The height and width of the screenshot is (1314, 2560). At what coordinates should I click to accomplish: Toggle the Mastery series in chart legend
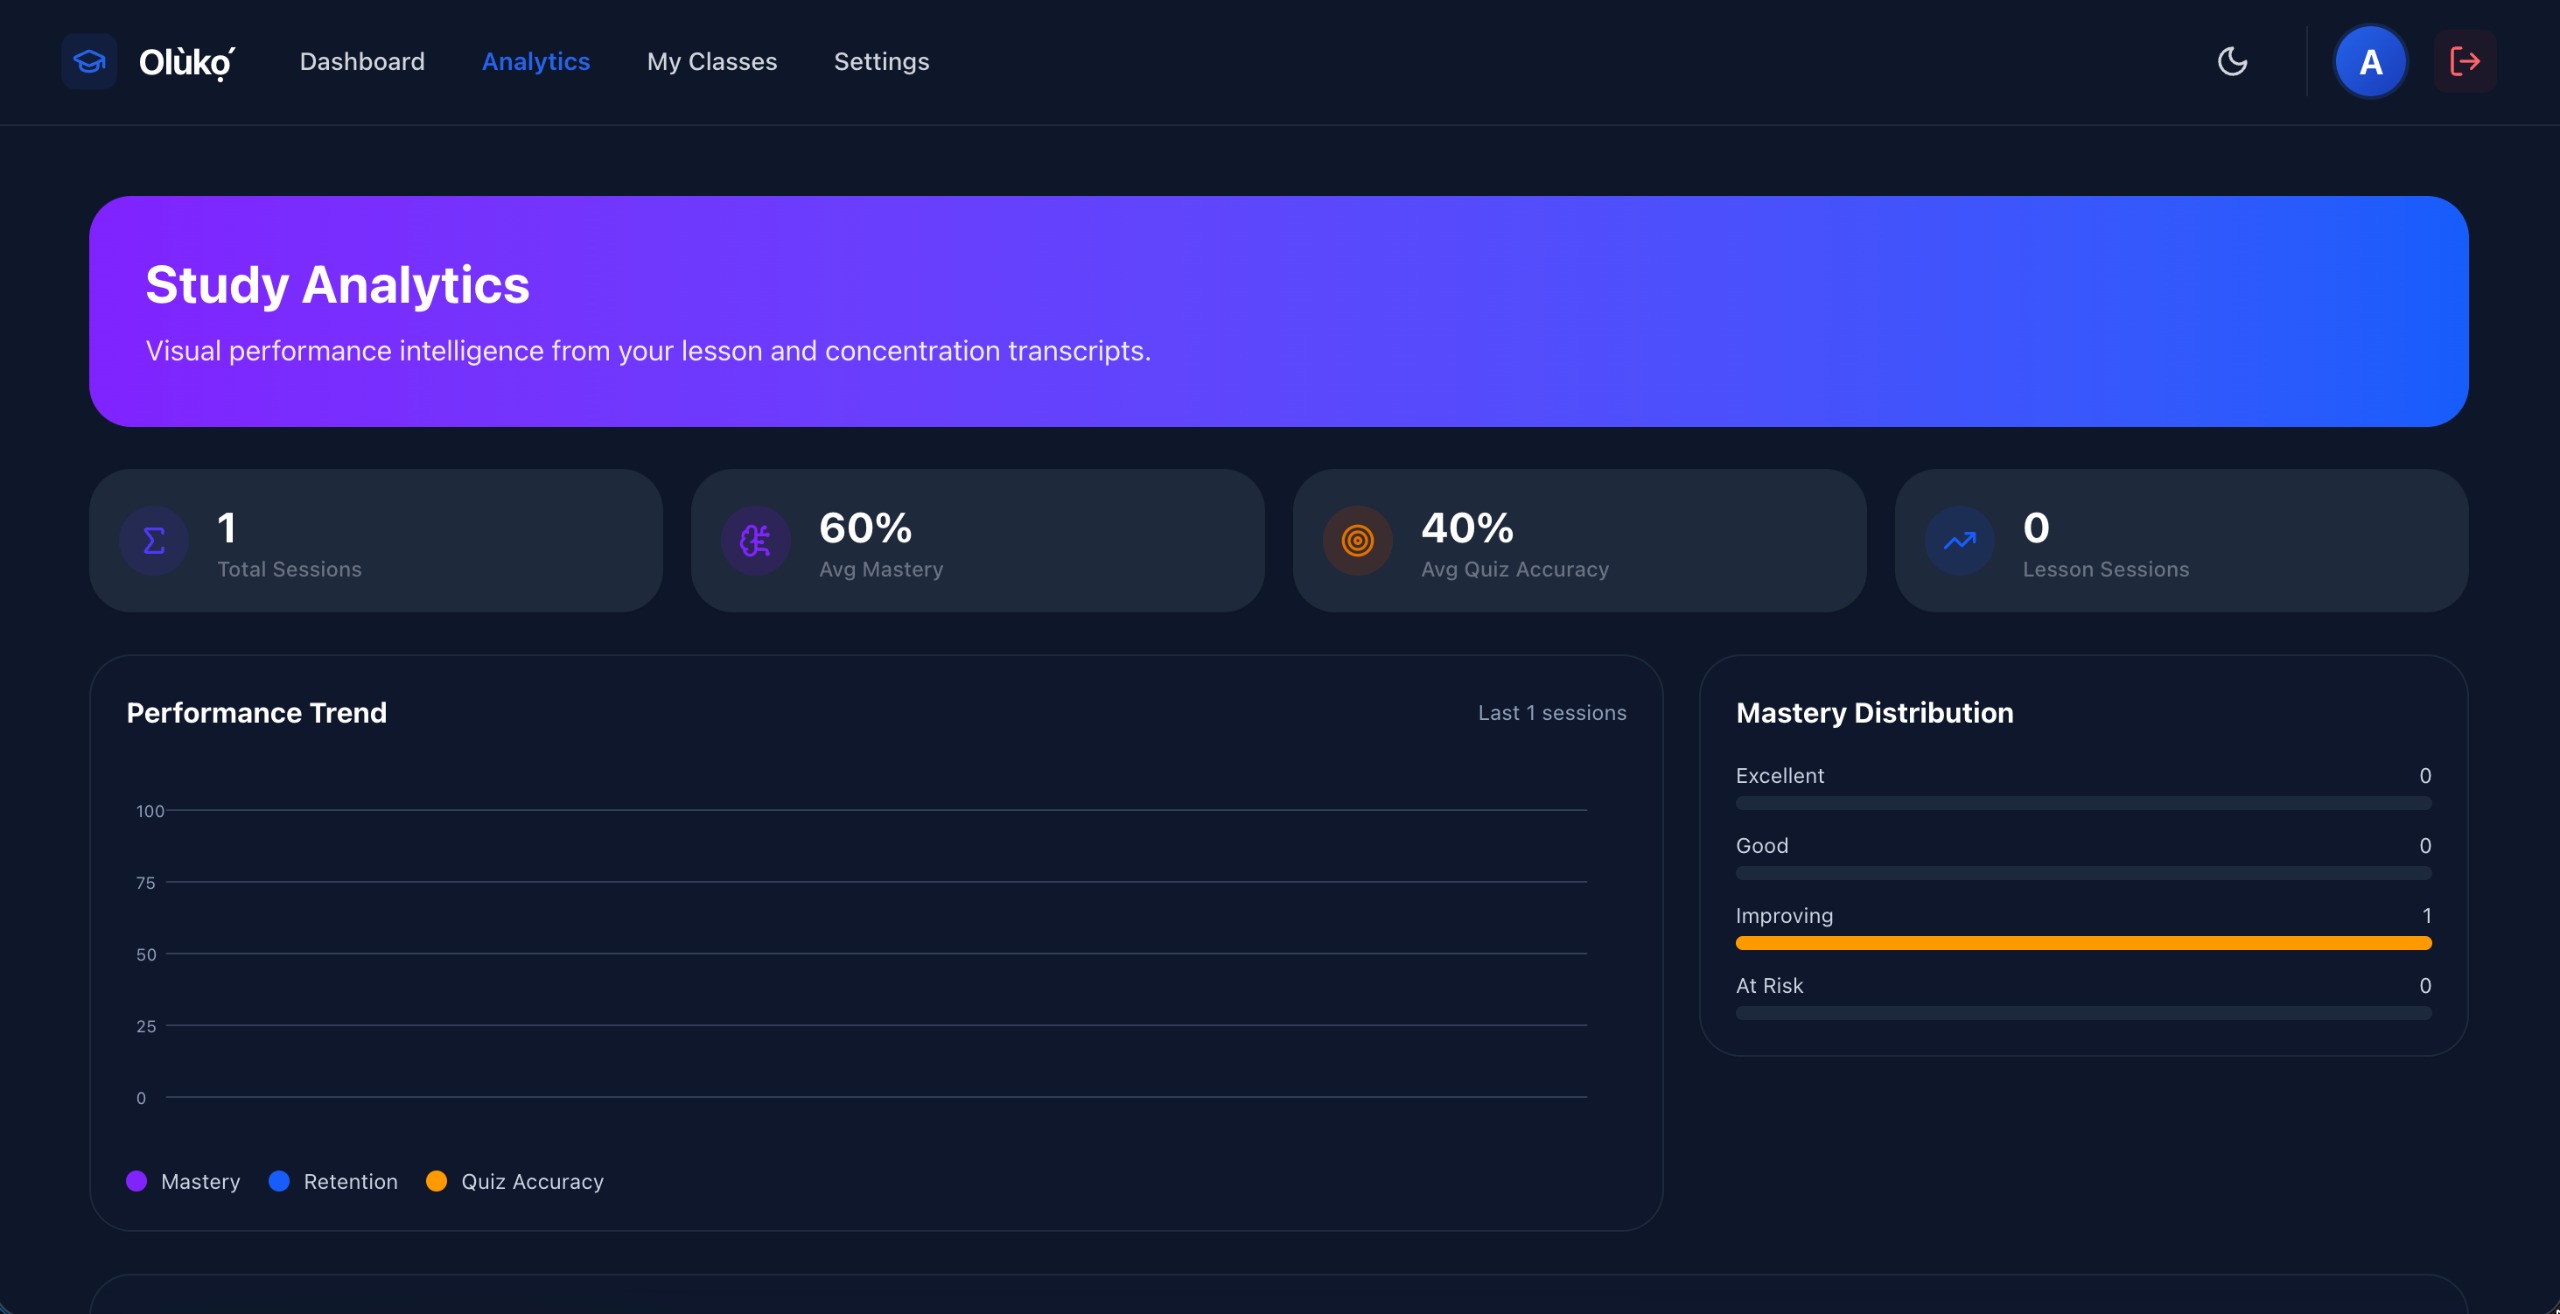[x=184, y=1181]
